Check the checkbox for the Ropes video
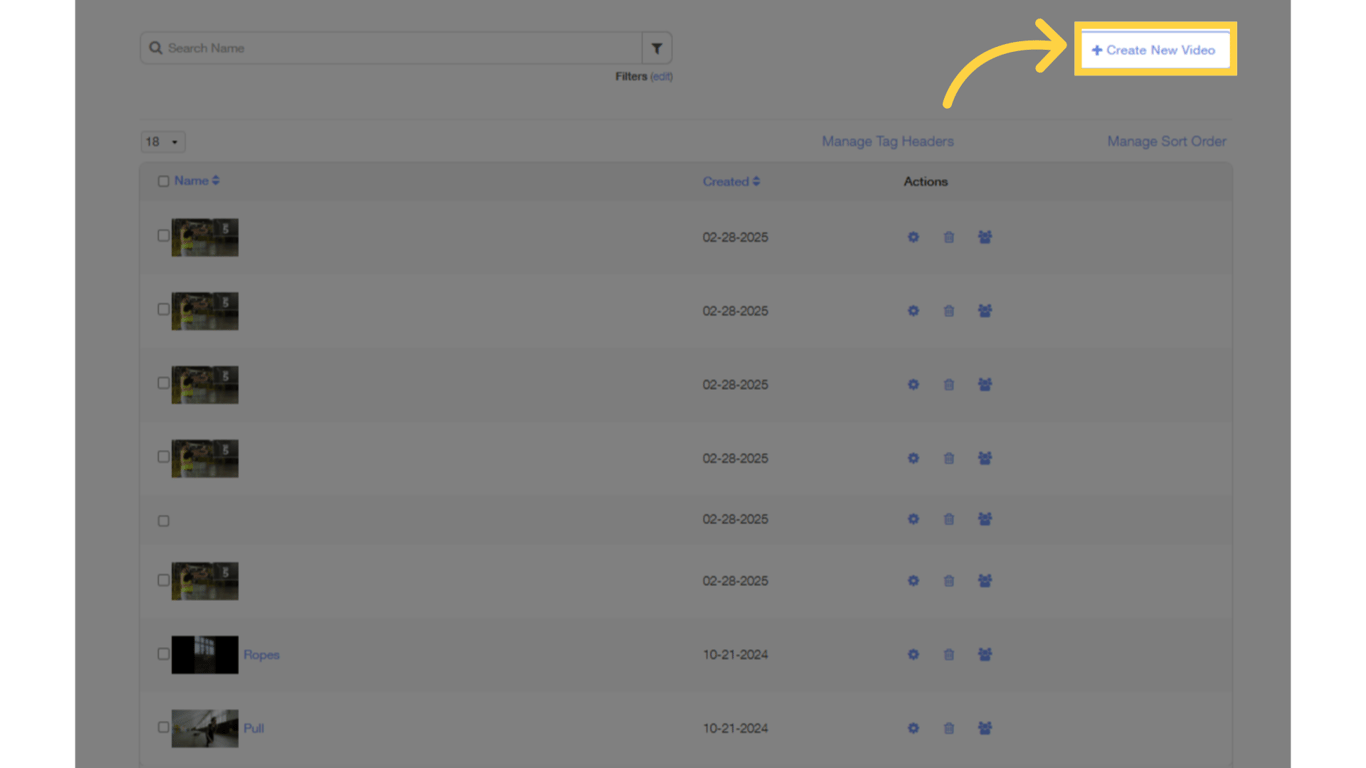The image size is (1366, 768). 163,654
